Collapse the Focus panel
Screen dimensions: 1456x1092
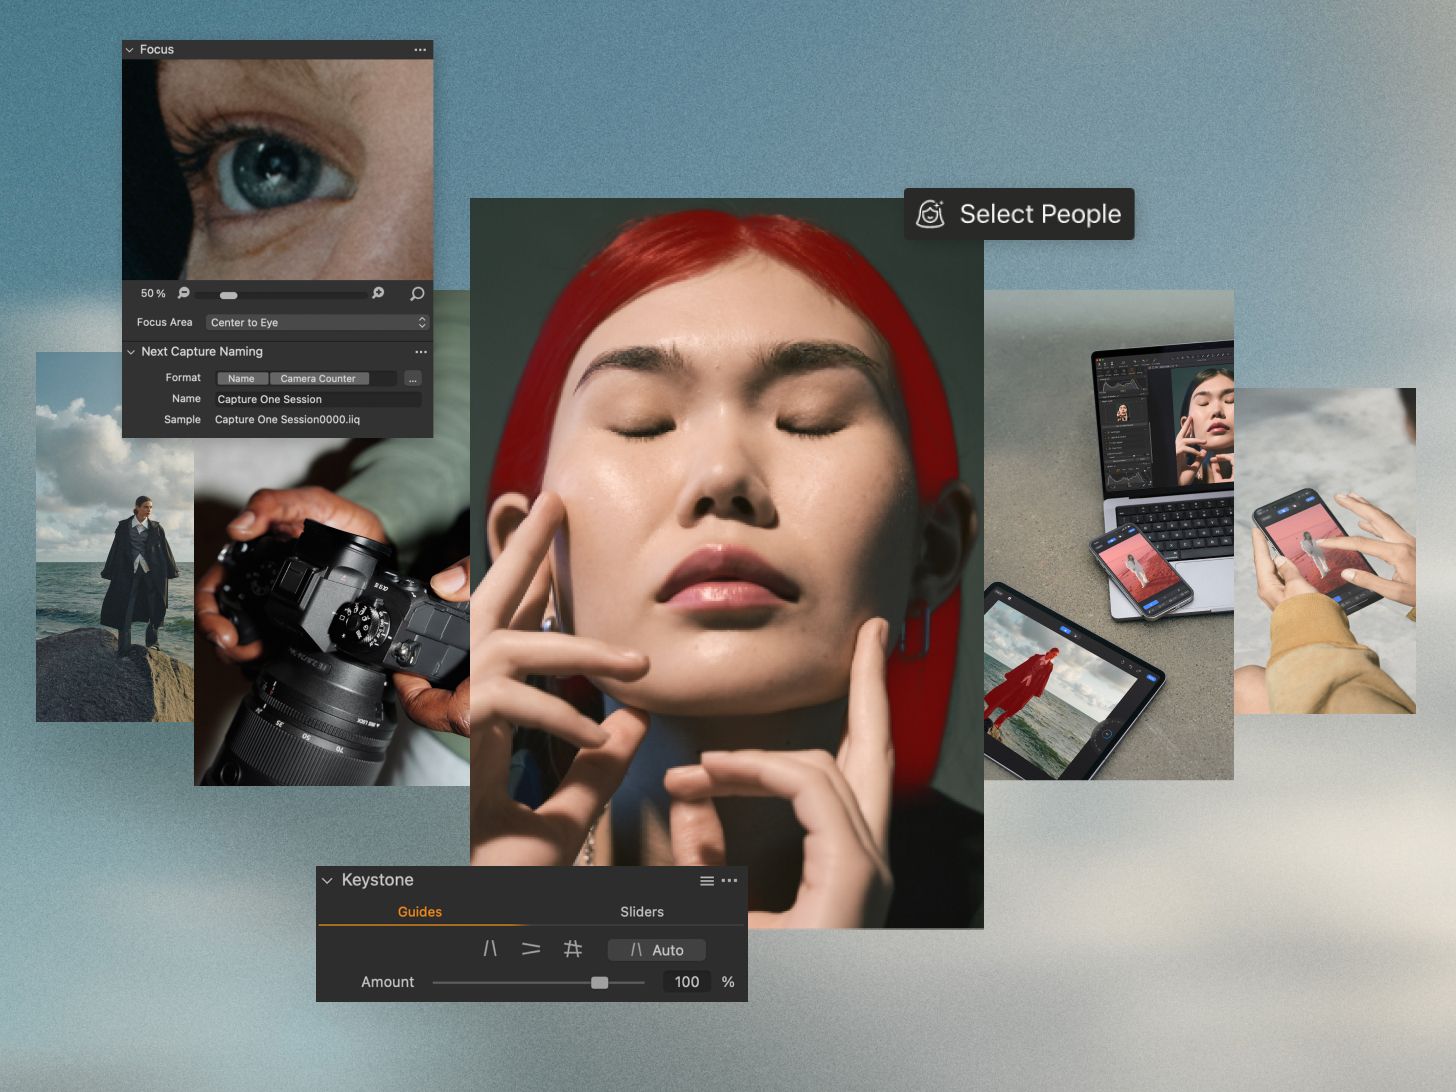pyautogui.click(x=130, y=50)
